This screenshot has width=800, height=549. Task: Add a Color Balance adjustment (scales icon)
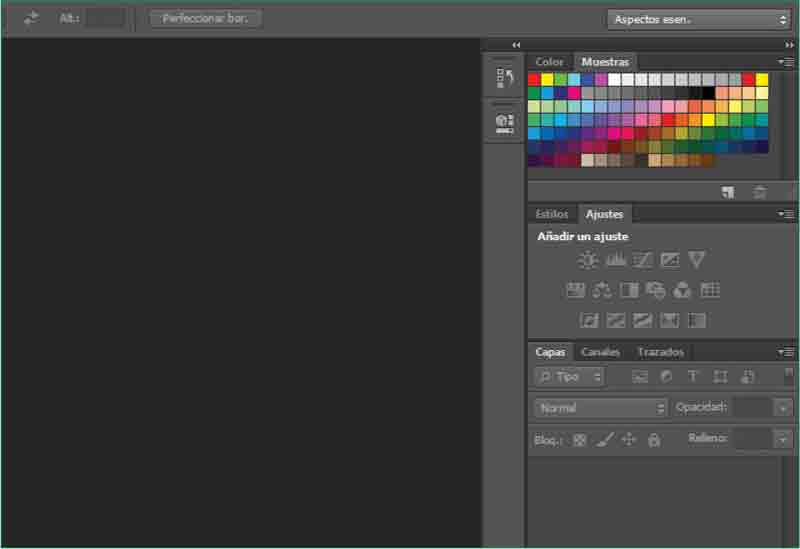coord(602,290)
